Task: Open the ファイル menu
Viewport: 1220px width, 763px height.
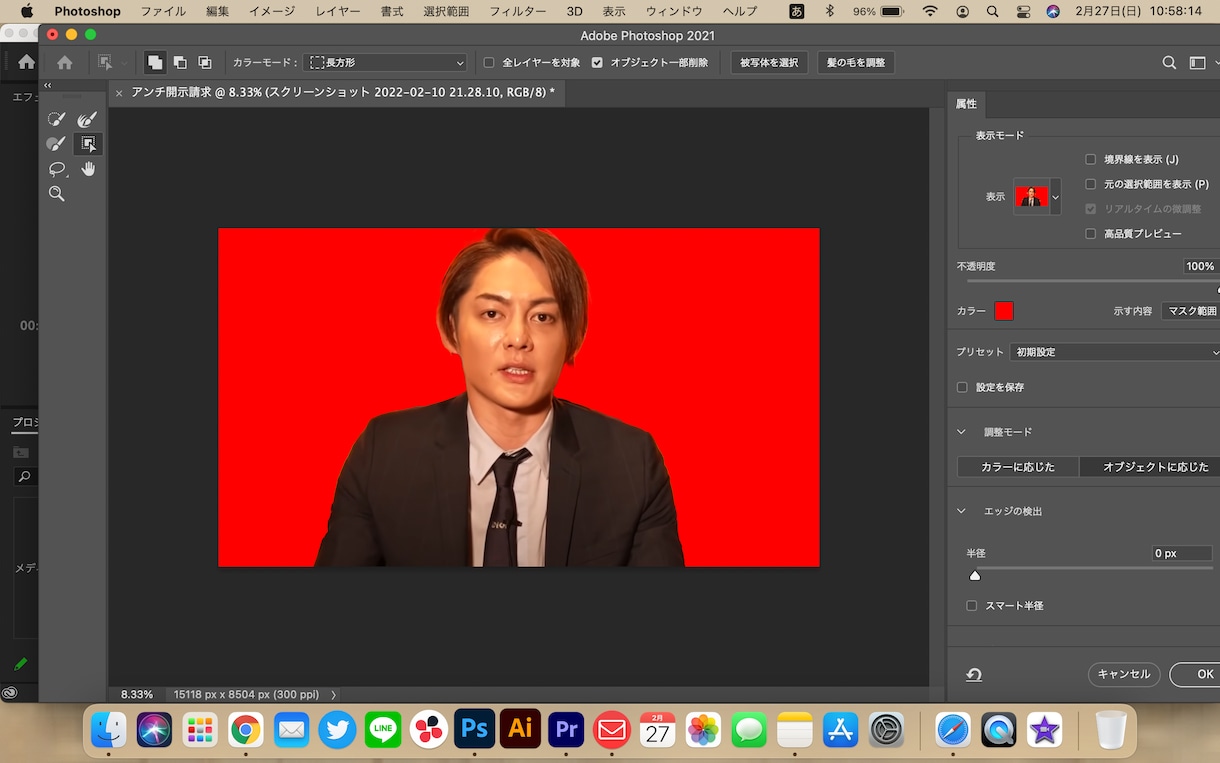Action: (163, 11)
